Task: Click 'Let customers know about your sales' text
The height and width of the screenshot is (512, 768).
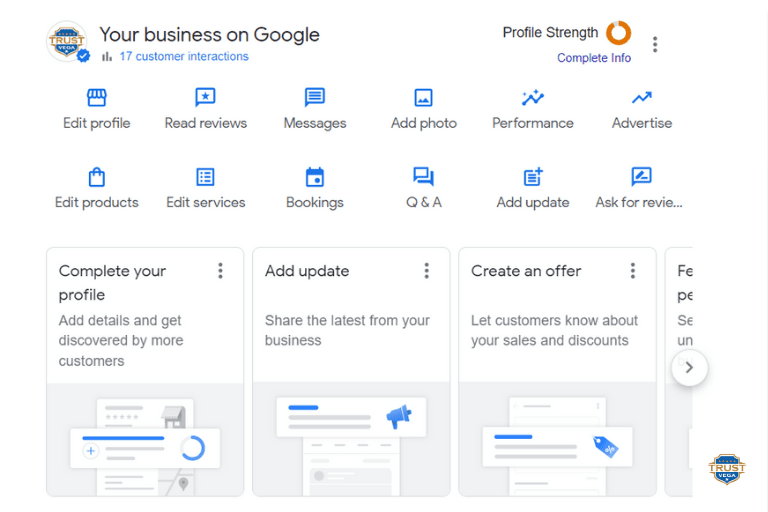Action: click(554, 330)
